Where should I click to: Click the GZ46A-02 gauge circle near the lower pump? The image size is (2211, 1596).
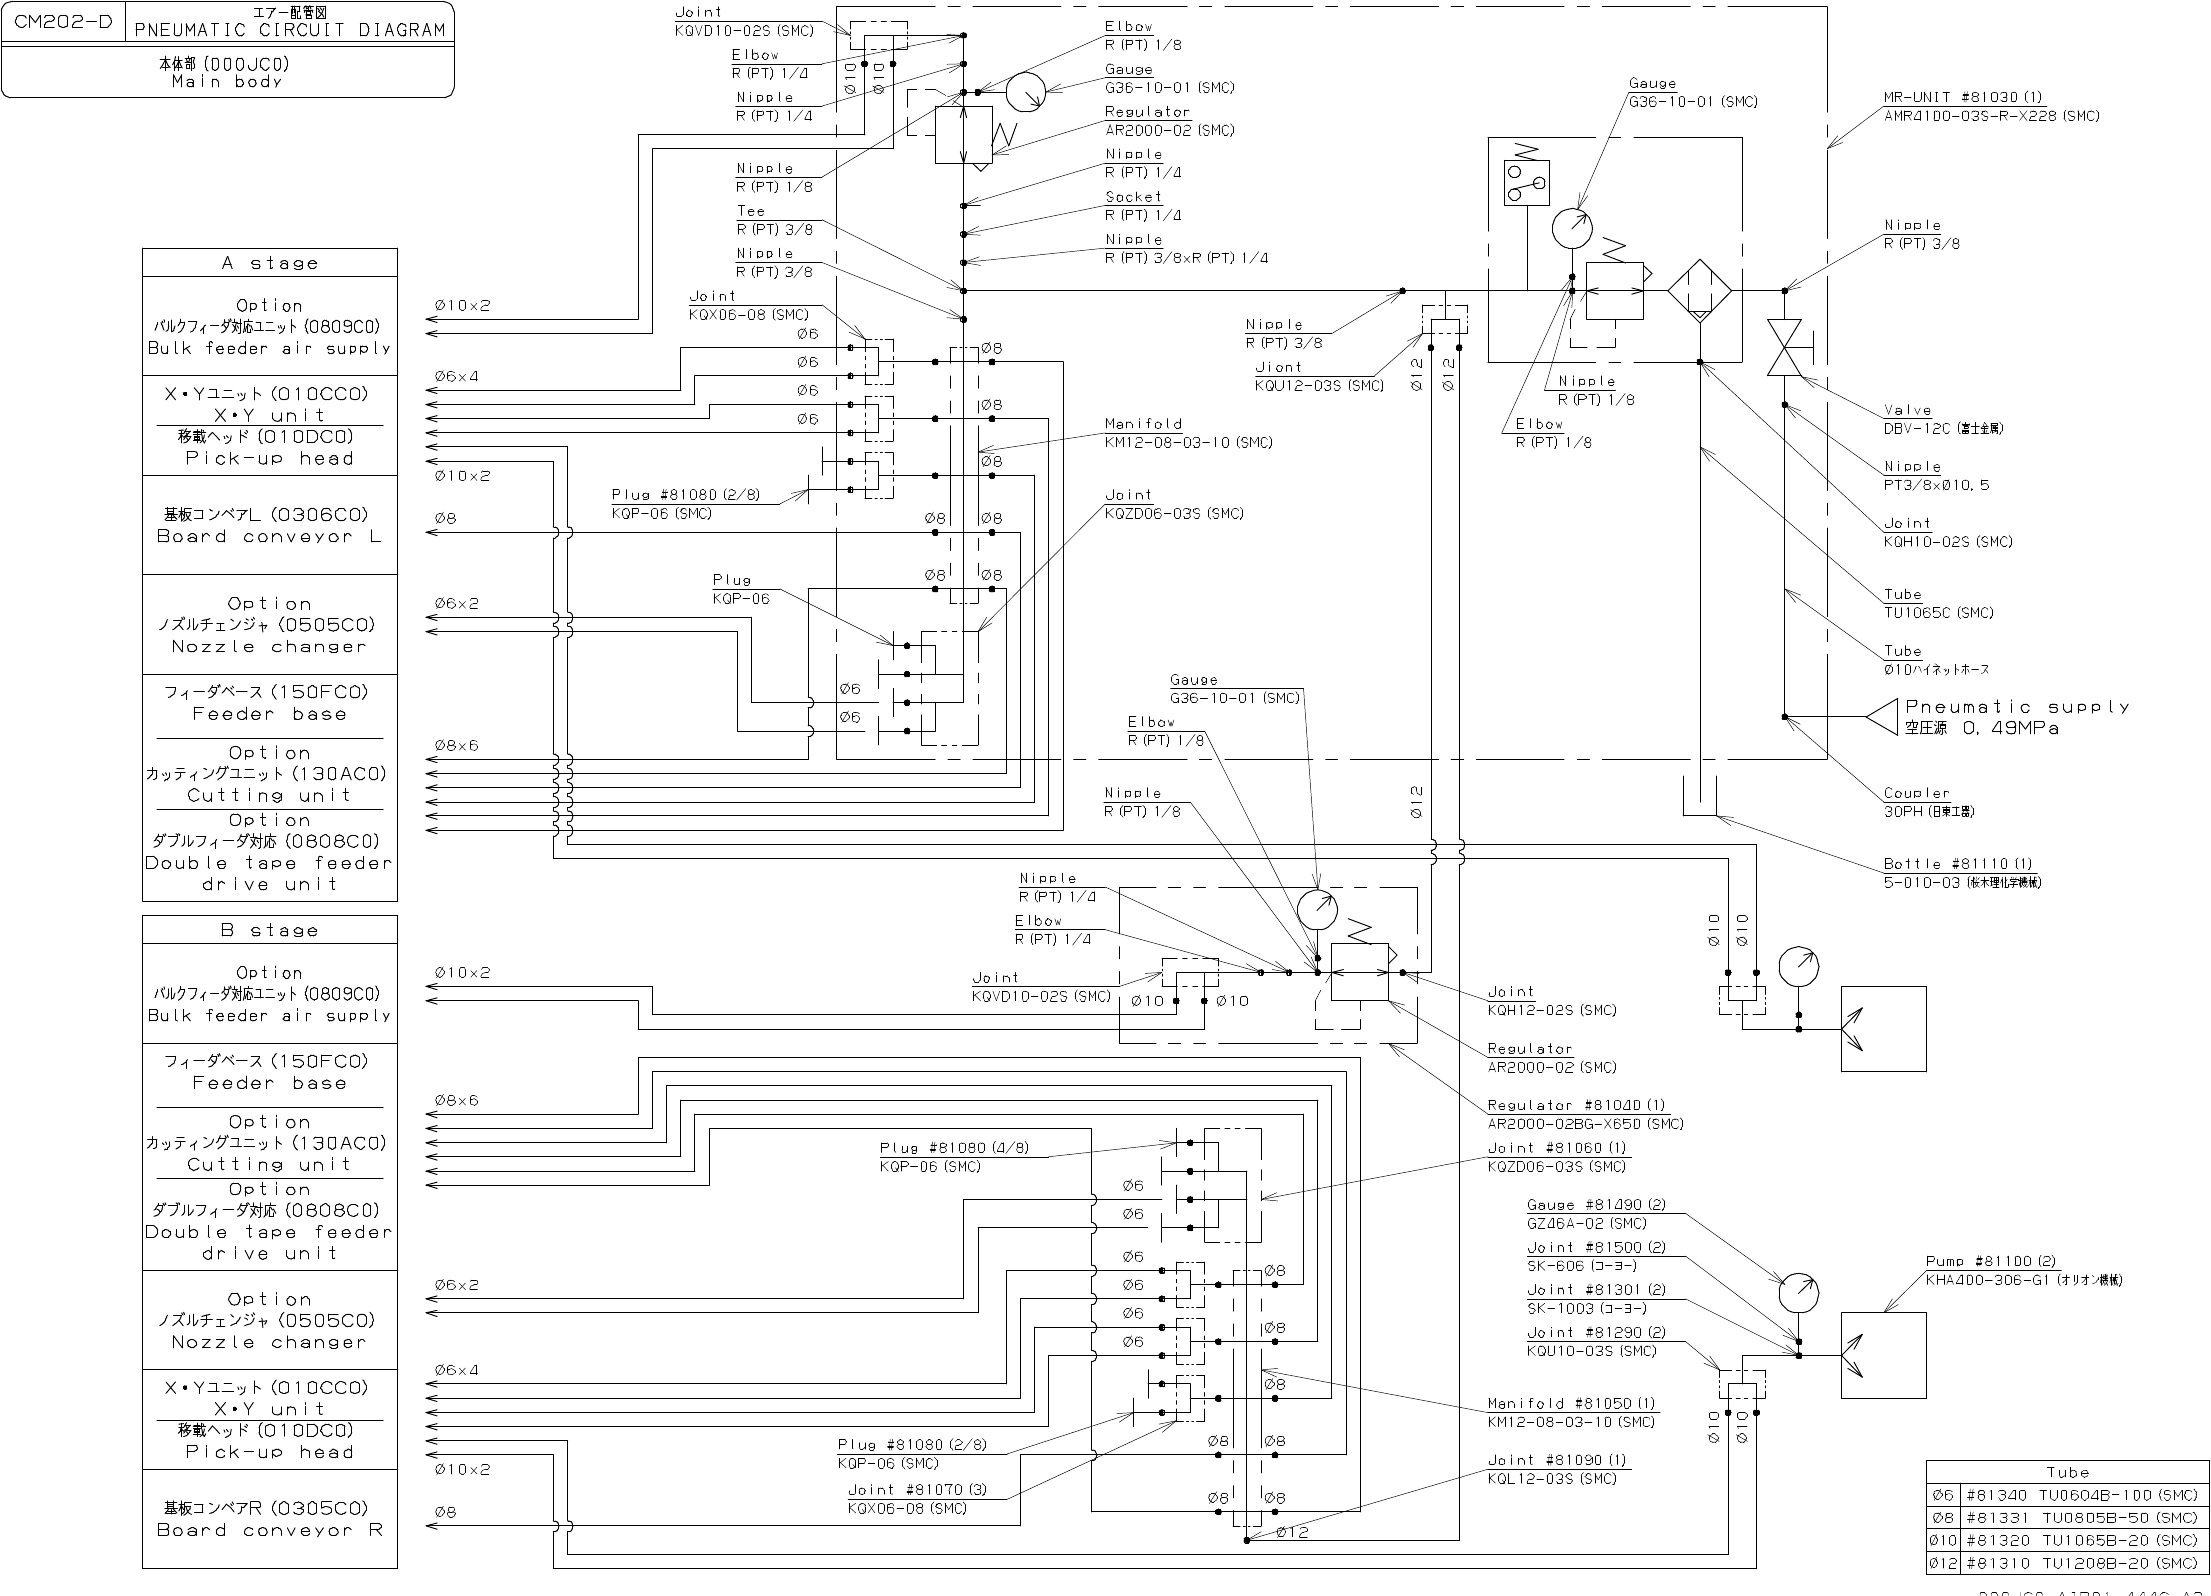coord(1798,1293)
